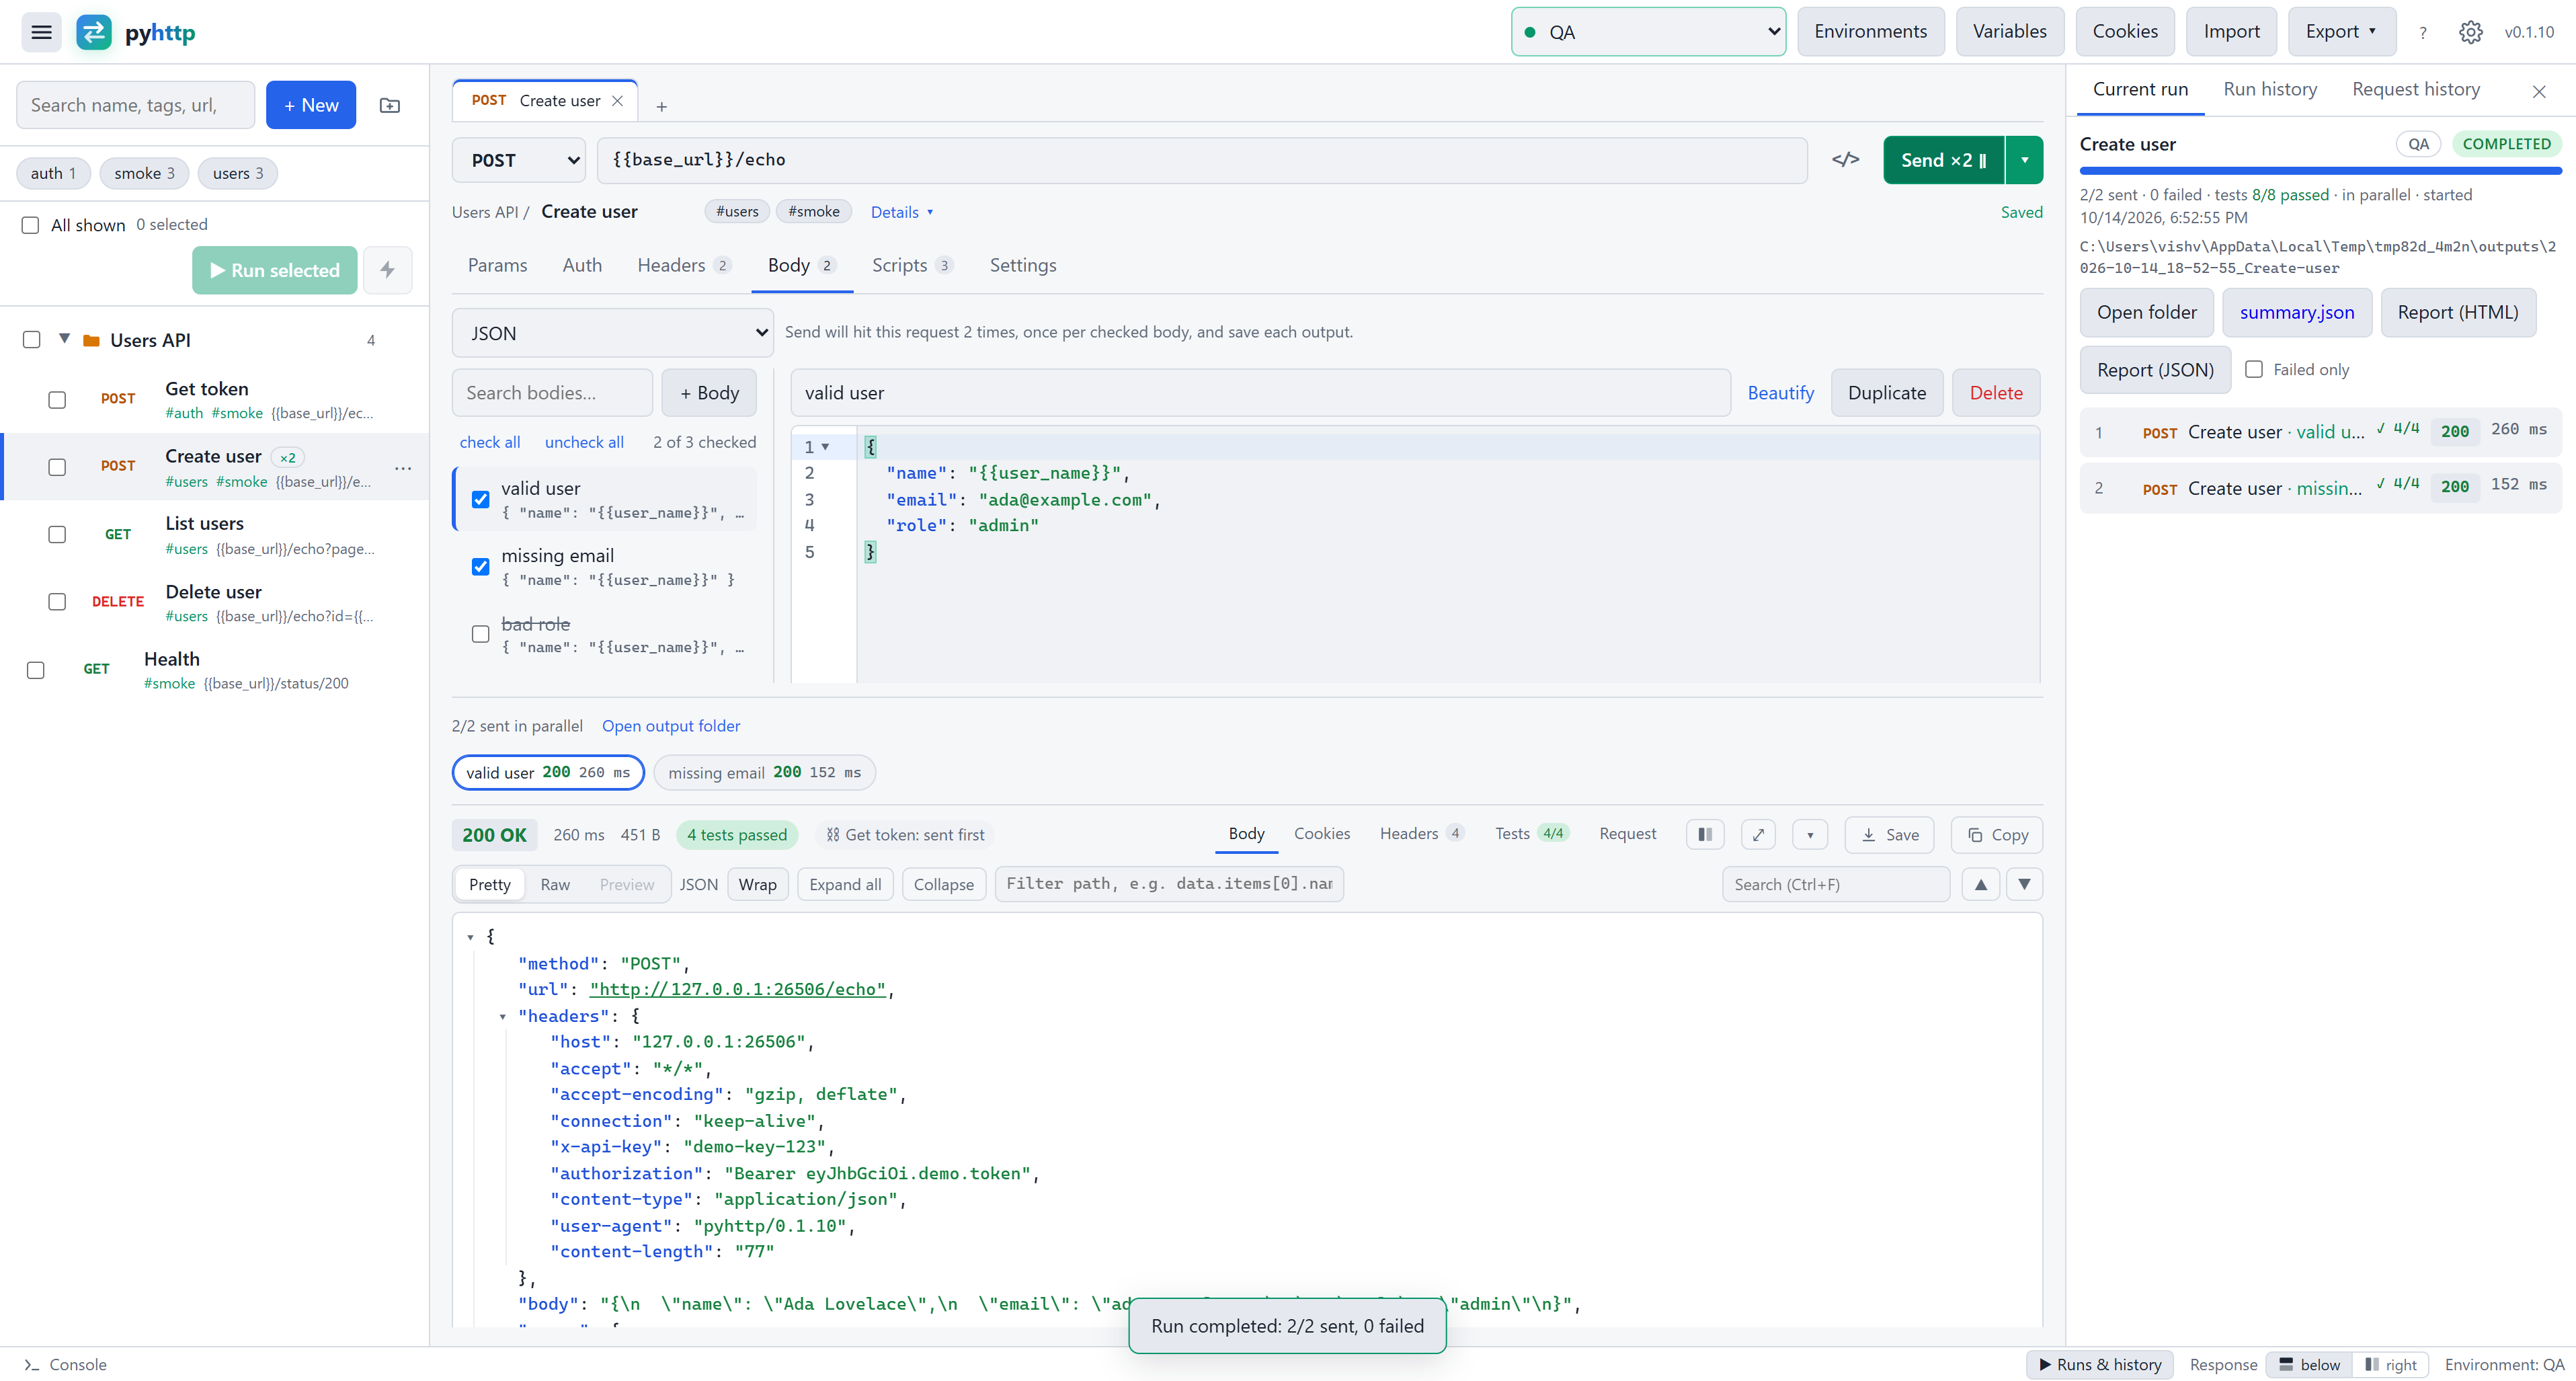Click the Duplicate body button
The width and height of the screenshot is (2576, 1381).
(x=1886, y=393)
